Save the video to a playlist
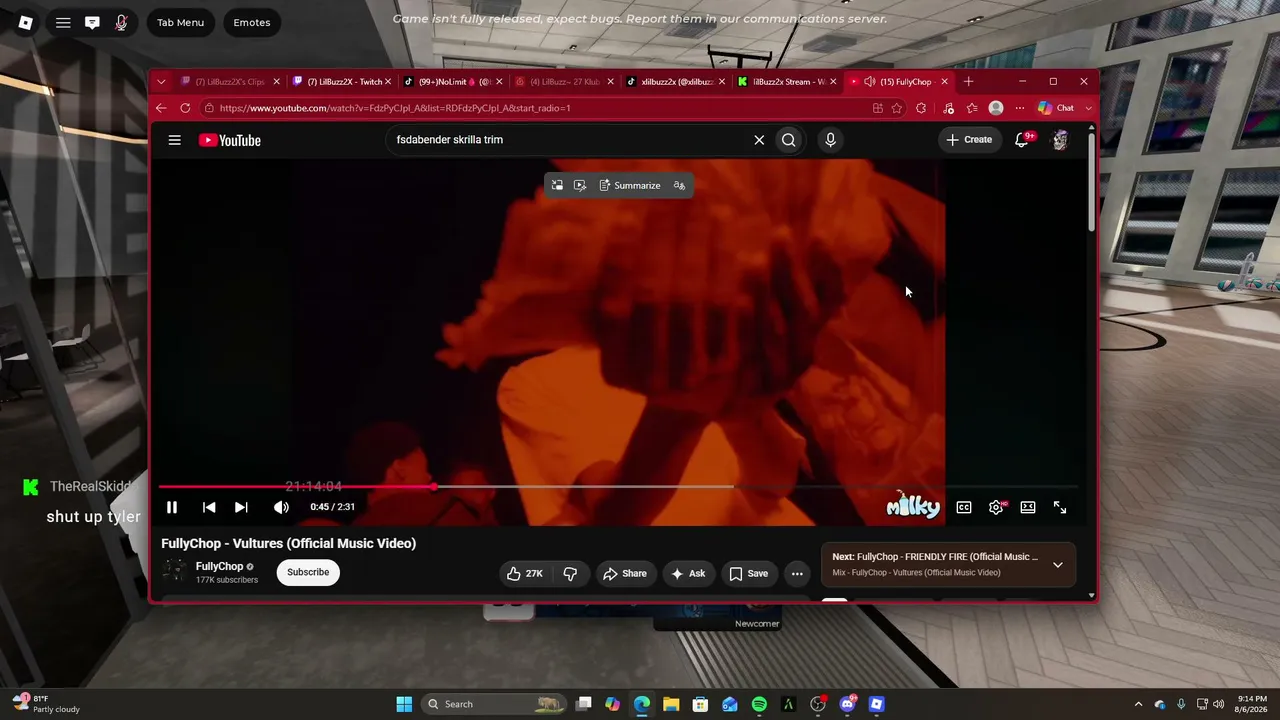Viewport: 1280px width, 720px height. 748,573
